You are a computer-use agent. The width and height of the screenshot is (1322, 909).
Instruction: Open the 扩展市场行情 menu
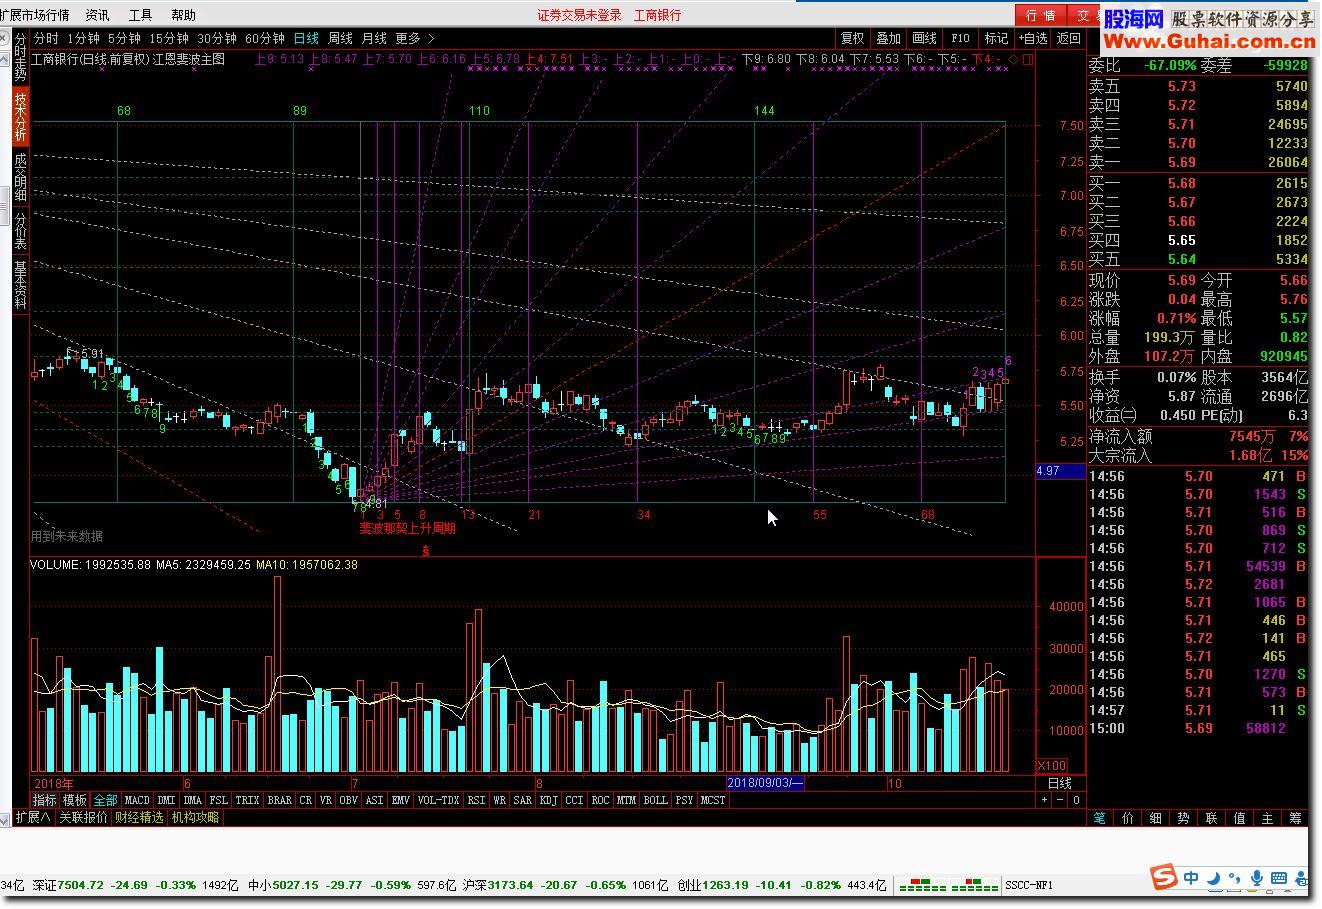click(34, 15)
